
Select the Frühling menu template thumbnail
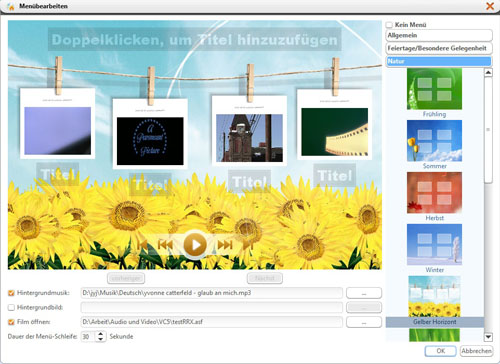(434, 89)
